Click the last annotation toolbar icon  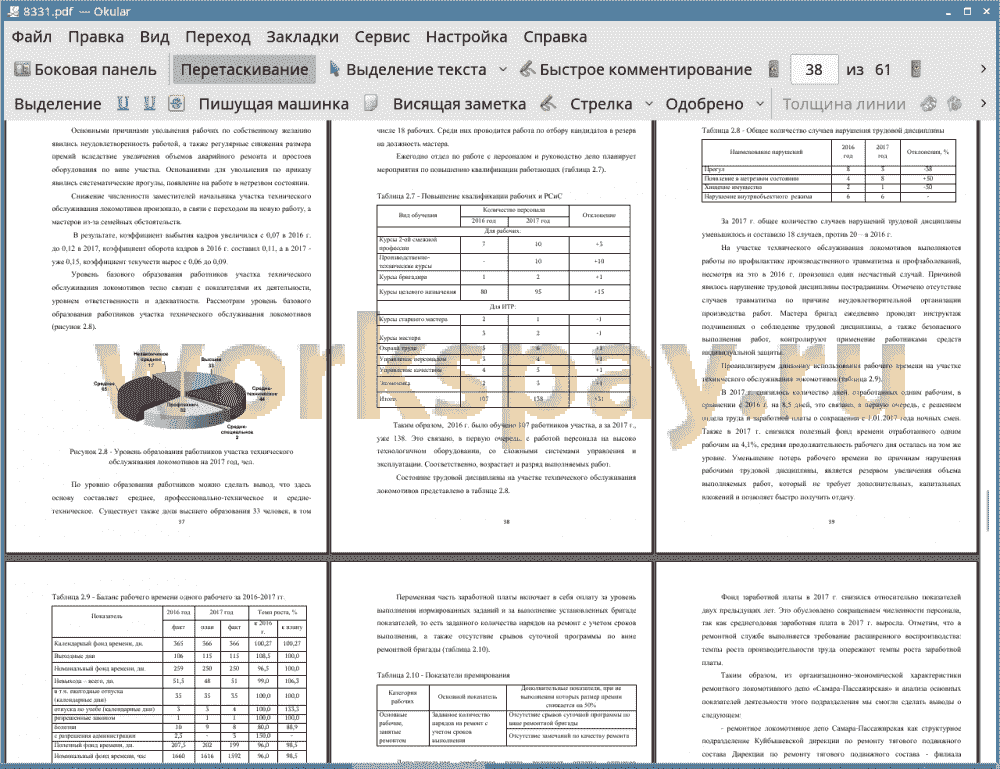coord(955,103)
